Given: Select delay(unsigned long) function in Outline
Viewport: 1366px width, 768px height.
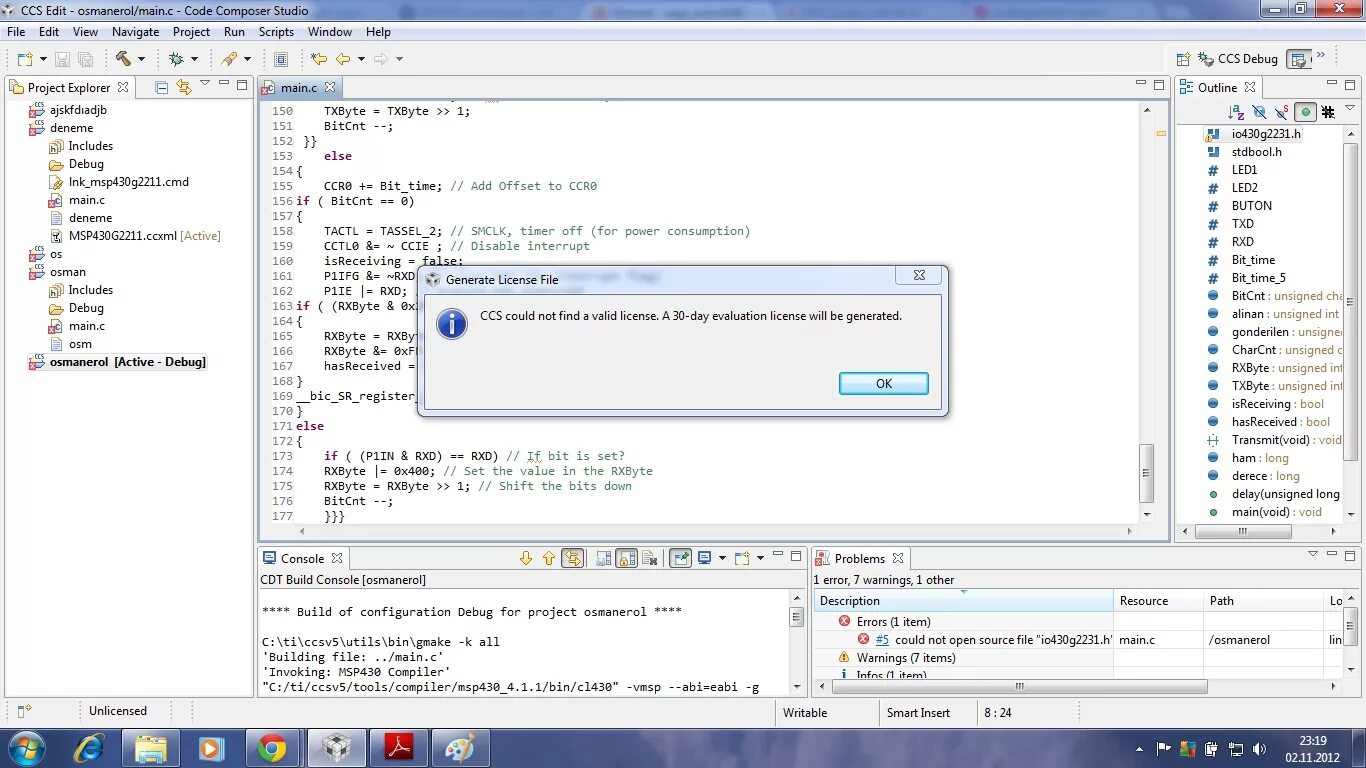Looking at the screenshot, I should coord(1273,494).
